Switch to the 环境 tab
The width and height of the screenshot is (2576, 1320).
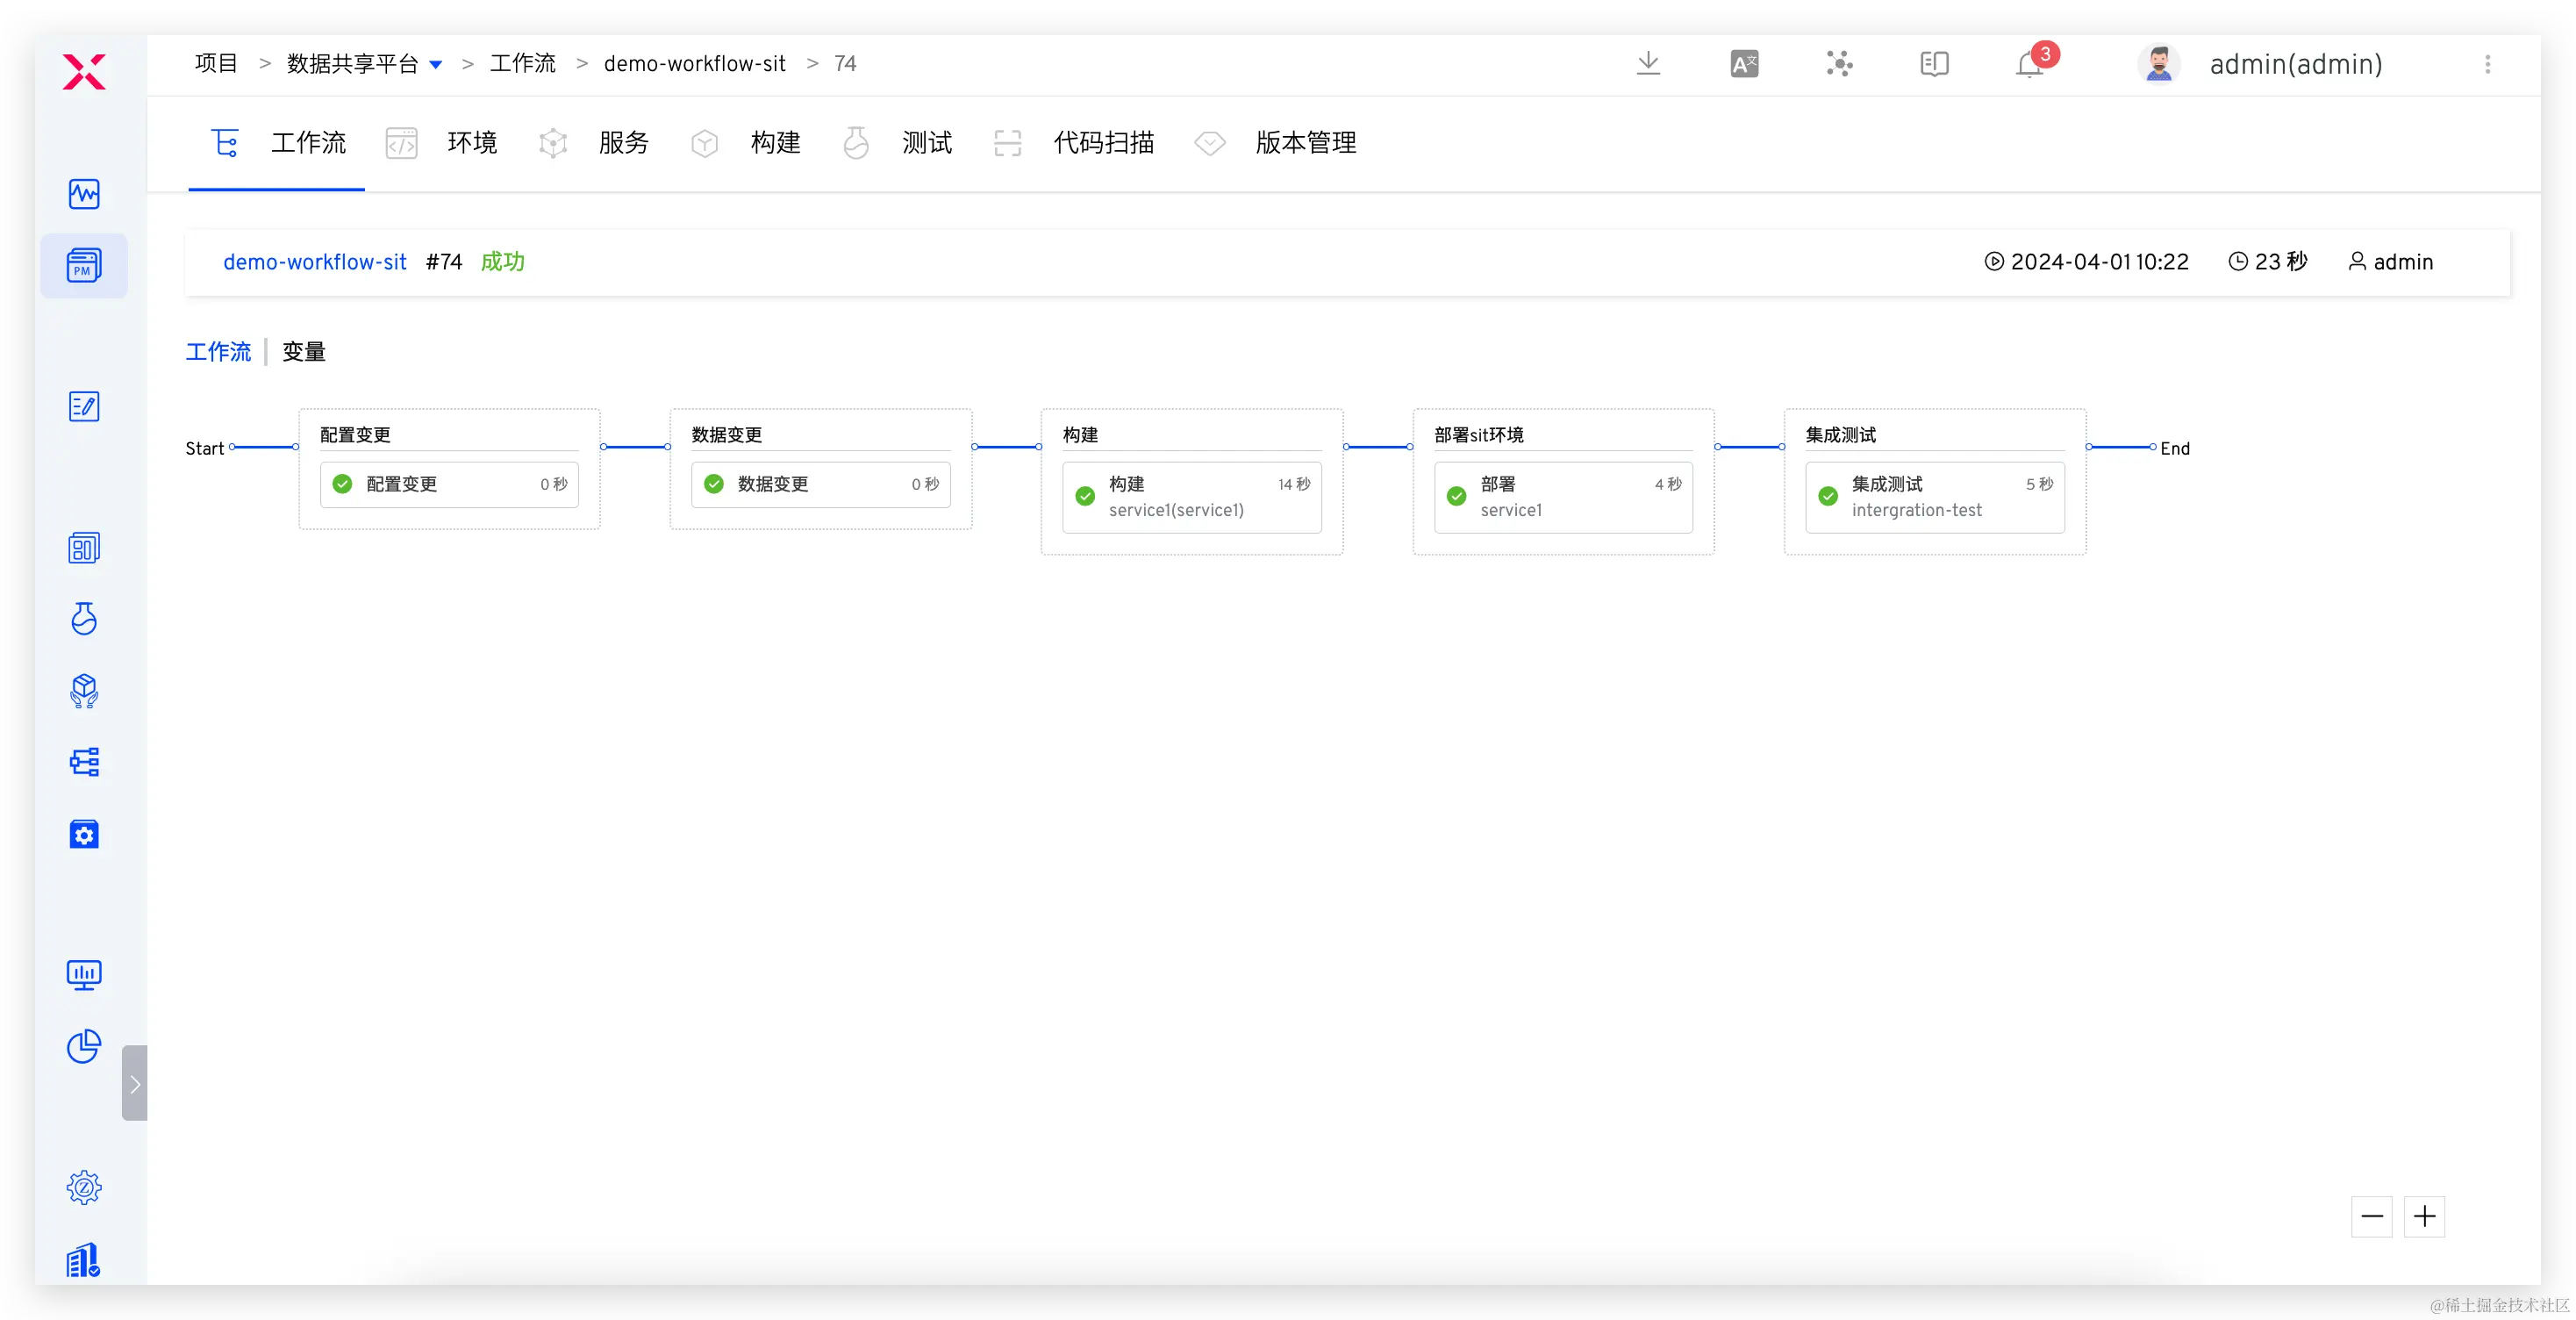(x=471, y=143)
